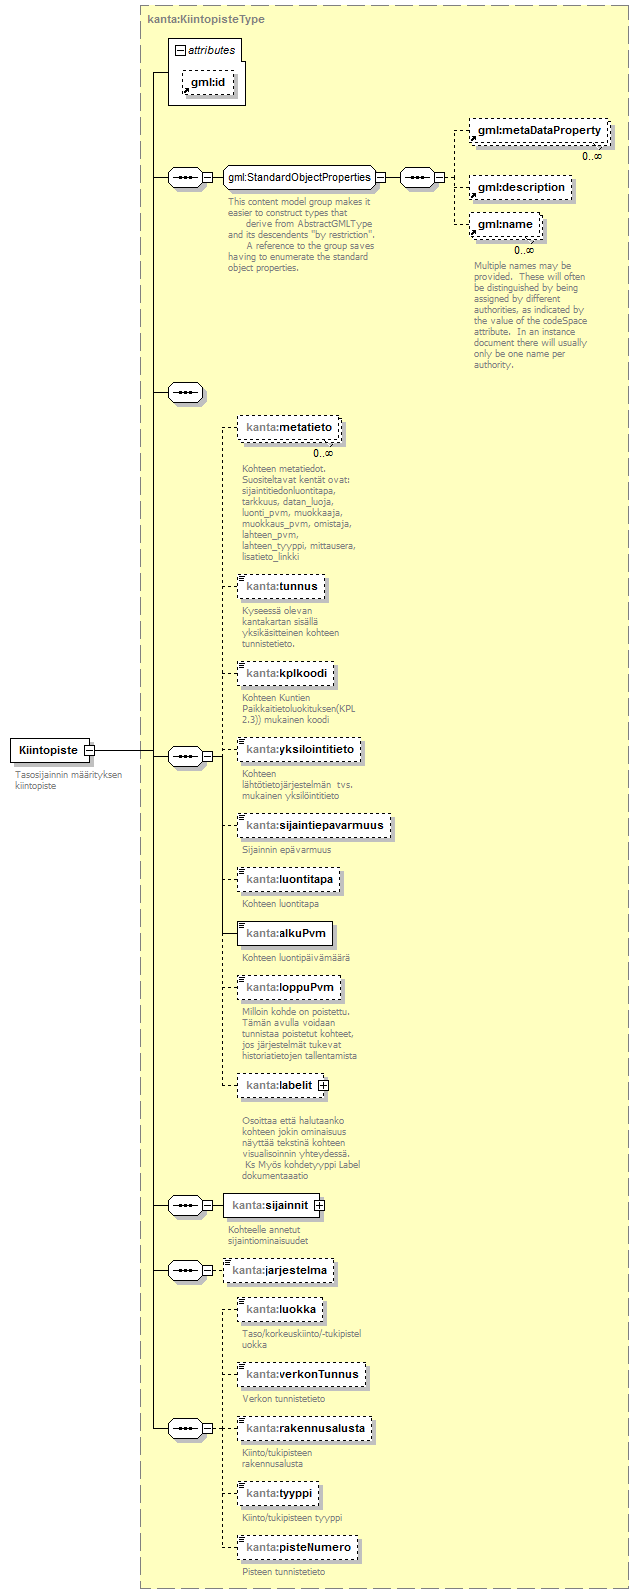Select the gml:description element
This screenshot has width=639, height=1594.
click(x=520, y=187)
